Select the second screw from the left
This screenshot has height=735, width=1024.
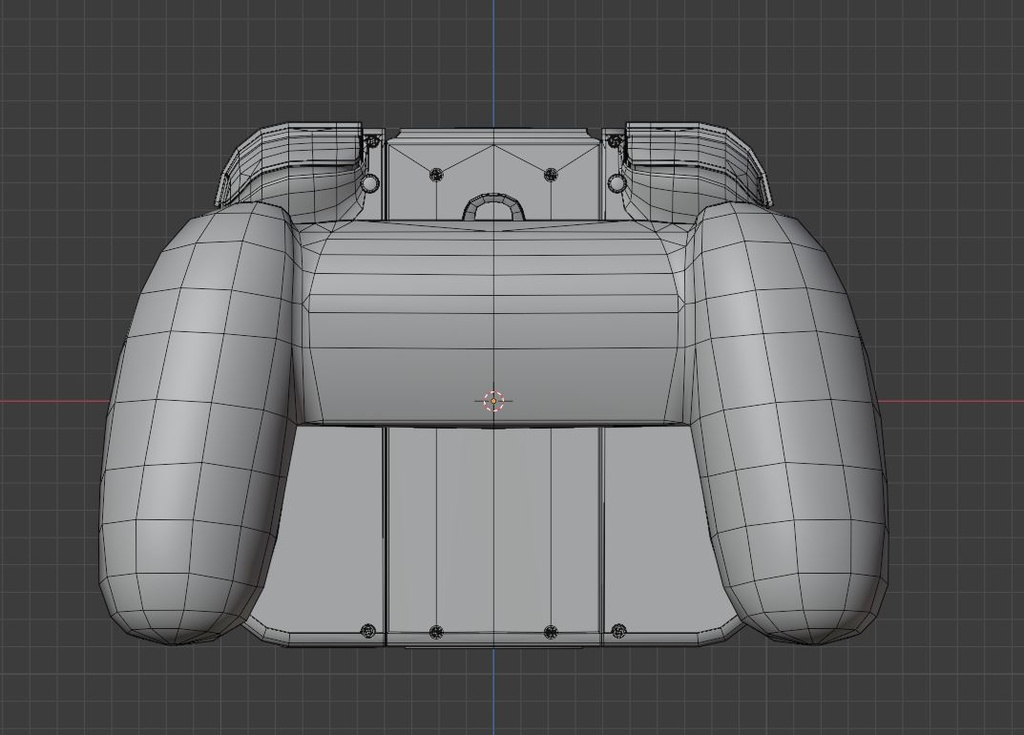pyautogui.click(x=435, y=631)
